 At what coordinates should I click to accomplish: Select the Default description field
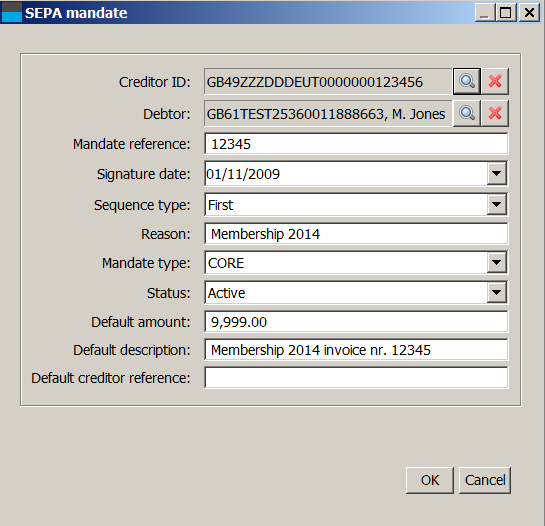[356, 349]
